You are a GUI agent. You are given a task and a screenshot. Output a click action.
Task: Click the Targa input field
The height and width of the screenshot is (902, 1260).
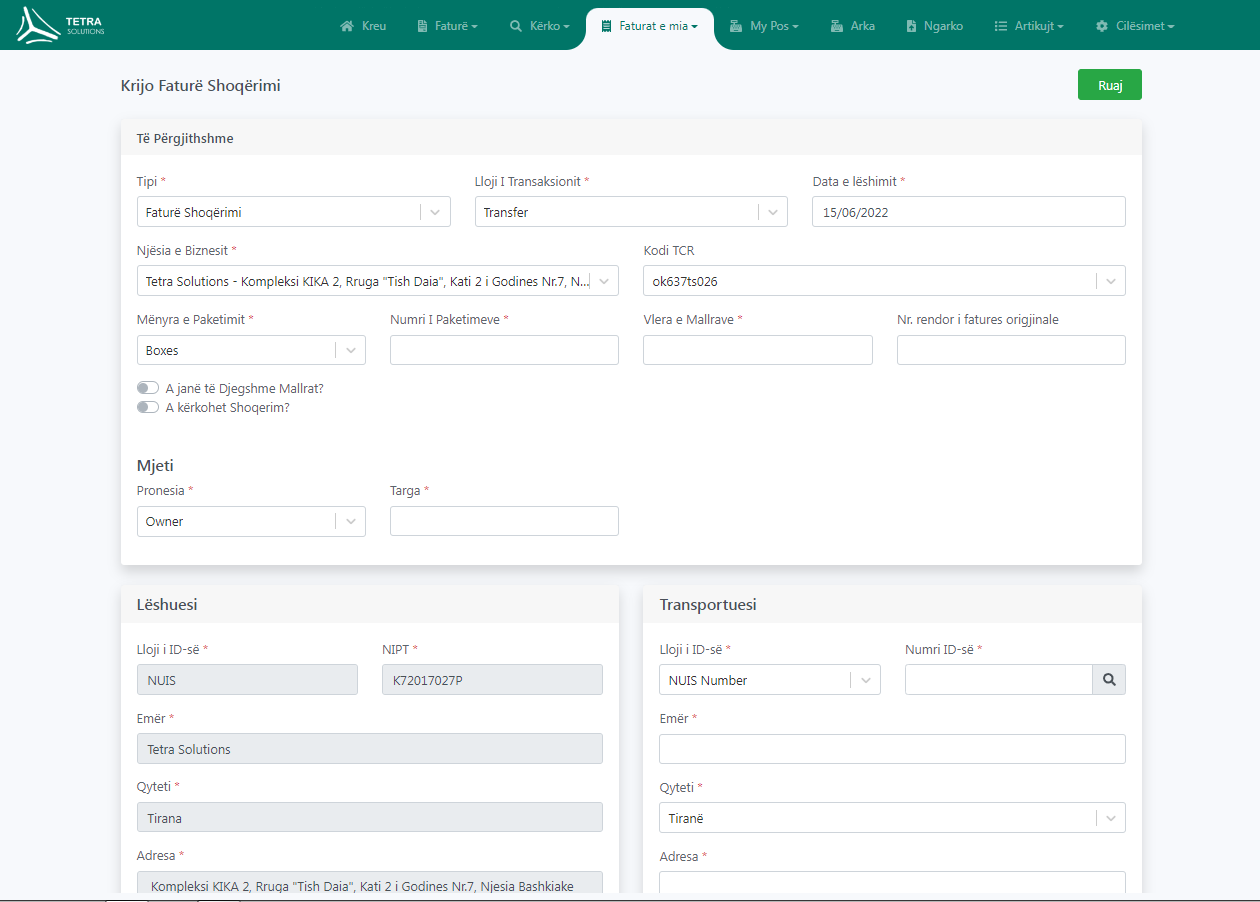(504, 521)
